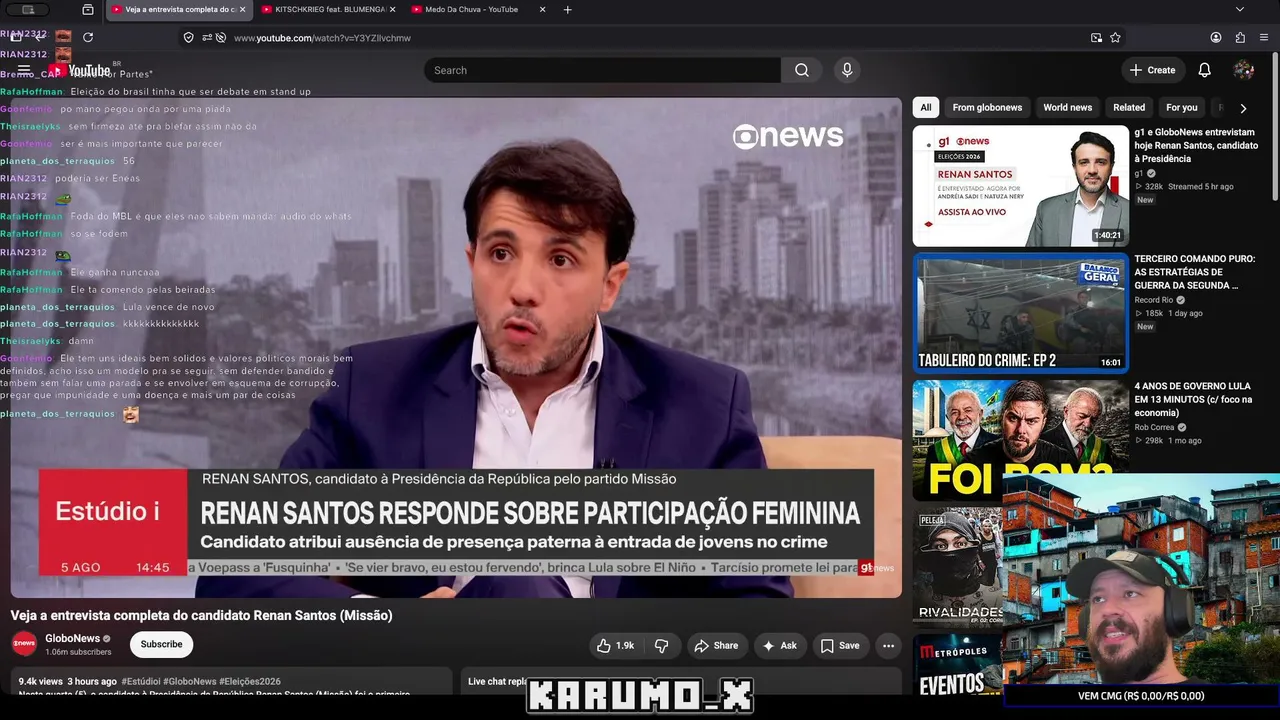The height and width of the screenshot is (720, 1280).
Task: Open the browser account profile icon
Action: click(1216, 37)
